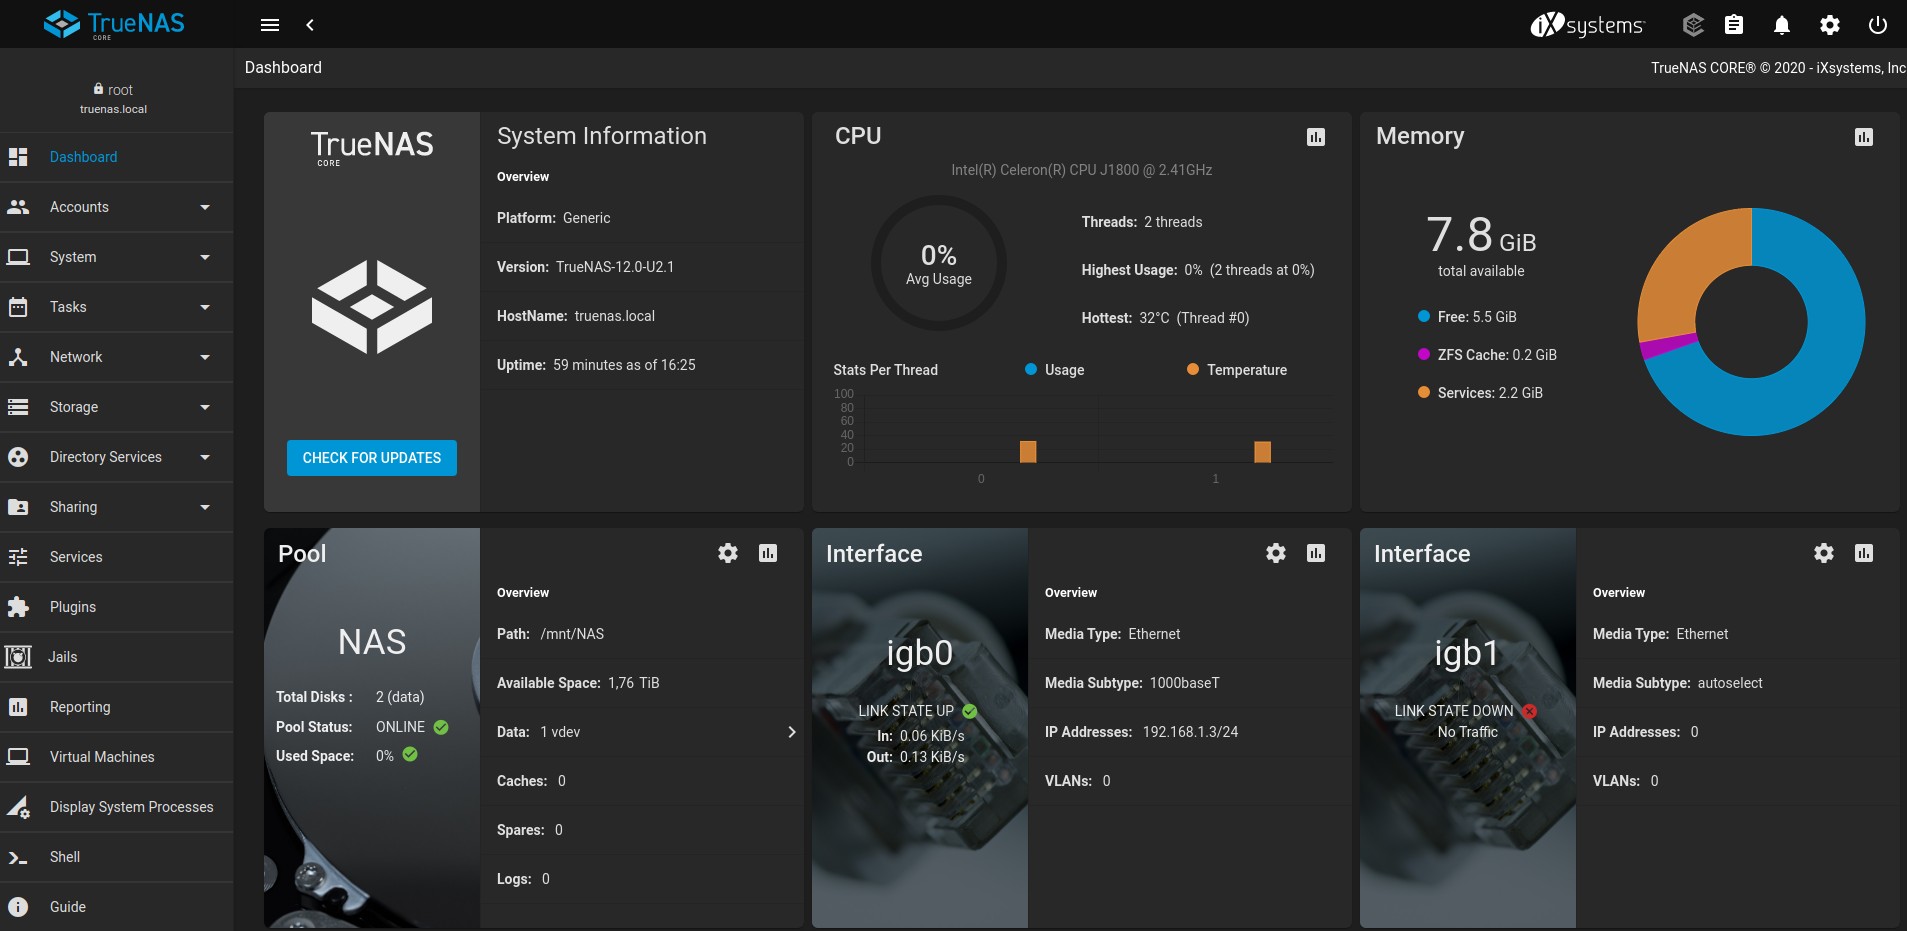Expand the Storage menu arrow
Viewport: 1907px width, 931px height.
click(x=205, y=407)
